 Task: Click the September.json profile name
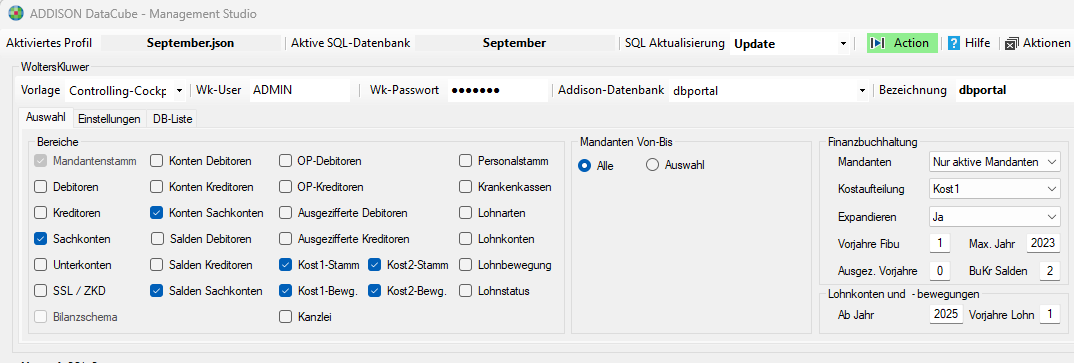click(190, 43)
